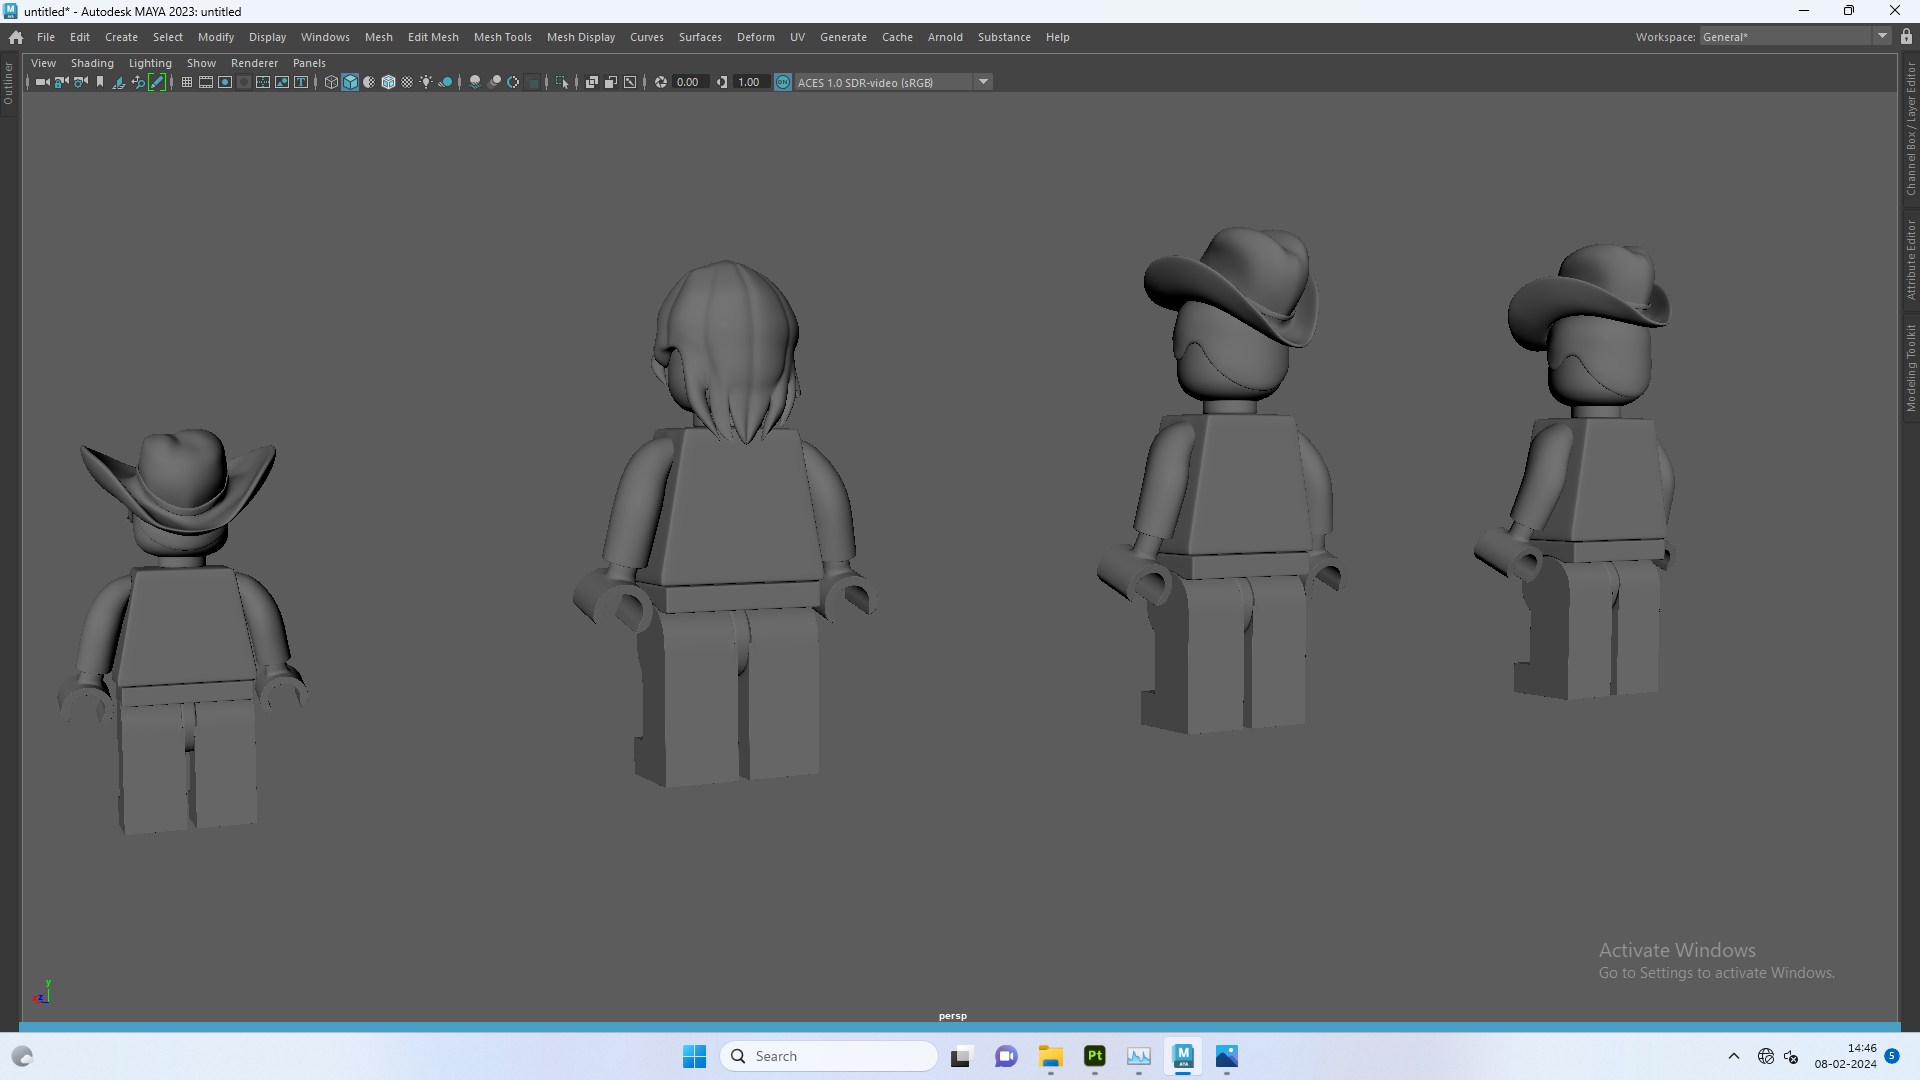
Task: Toggle the workspace lock icon
Action: pos(1907,37)
